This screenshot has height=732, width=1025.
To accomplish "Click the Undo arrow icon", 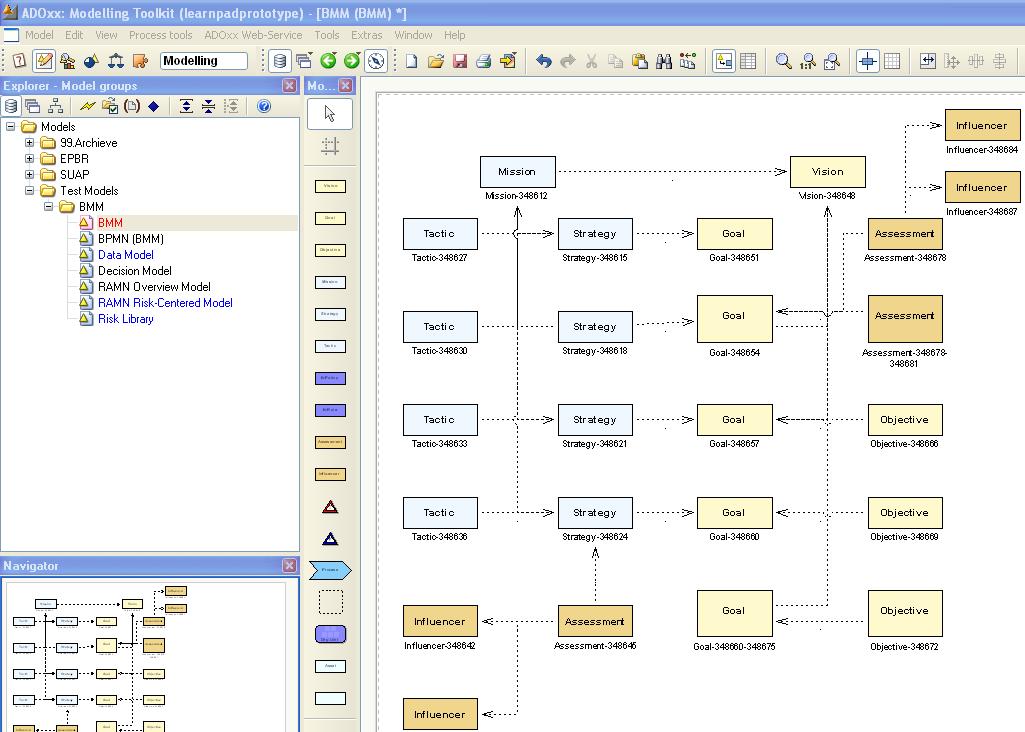I will click(543, 61).
